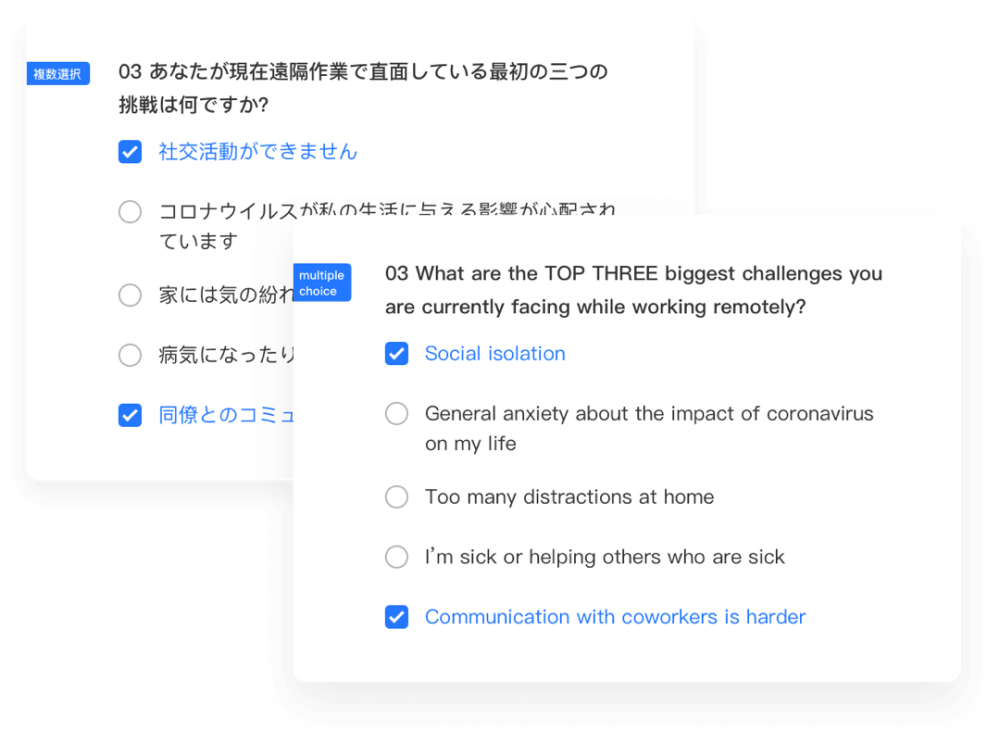Select the 病気になったり radio circle
Viewport: 1000px width, 742px height.
130,355
